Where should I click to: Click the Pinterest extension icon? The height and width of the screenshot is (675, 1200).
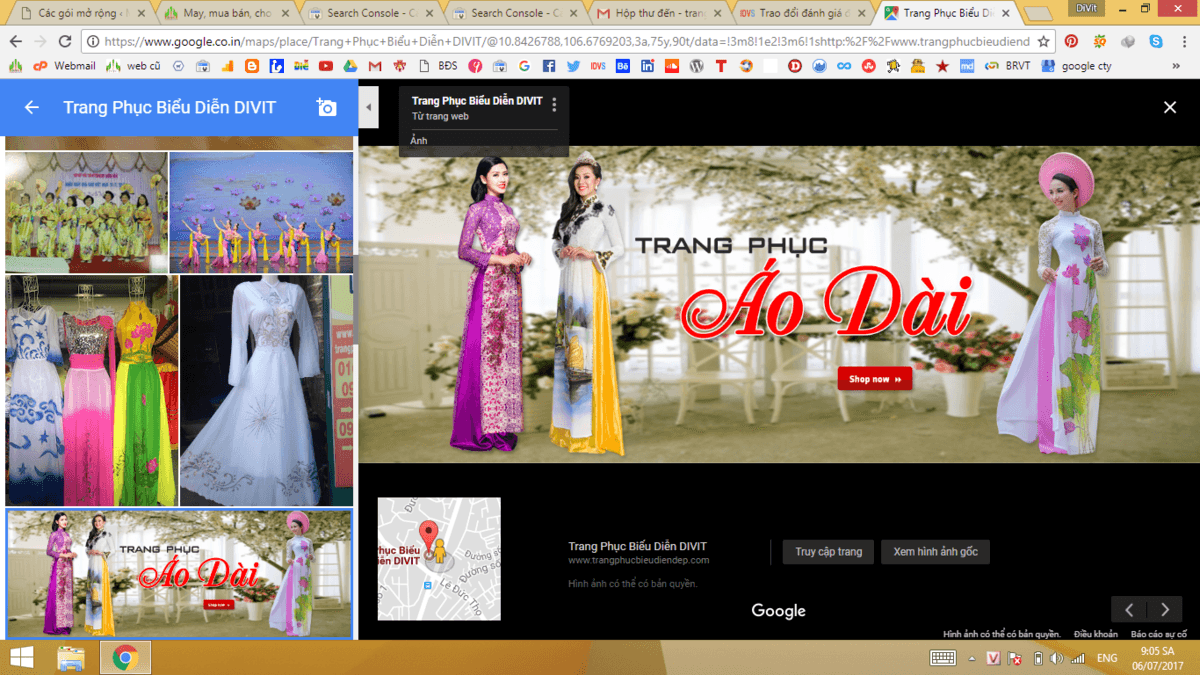1071,42
